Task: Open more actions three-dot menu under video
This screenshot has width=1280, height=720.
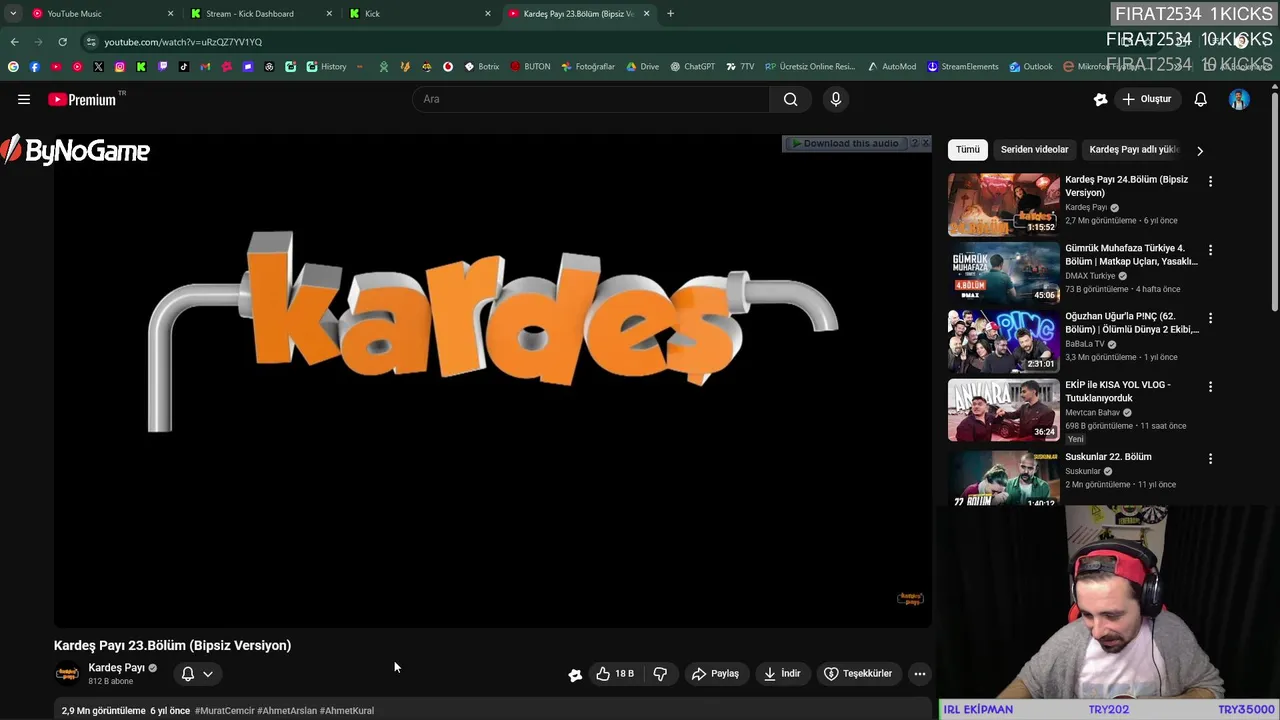Action: pyautogui.click(x=919, y=674)
